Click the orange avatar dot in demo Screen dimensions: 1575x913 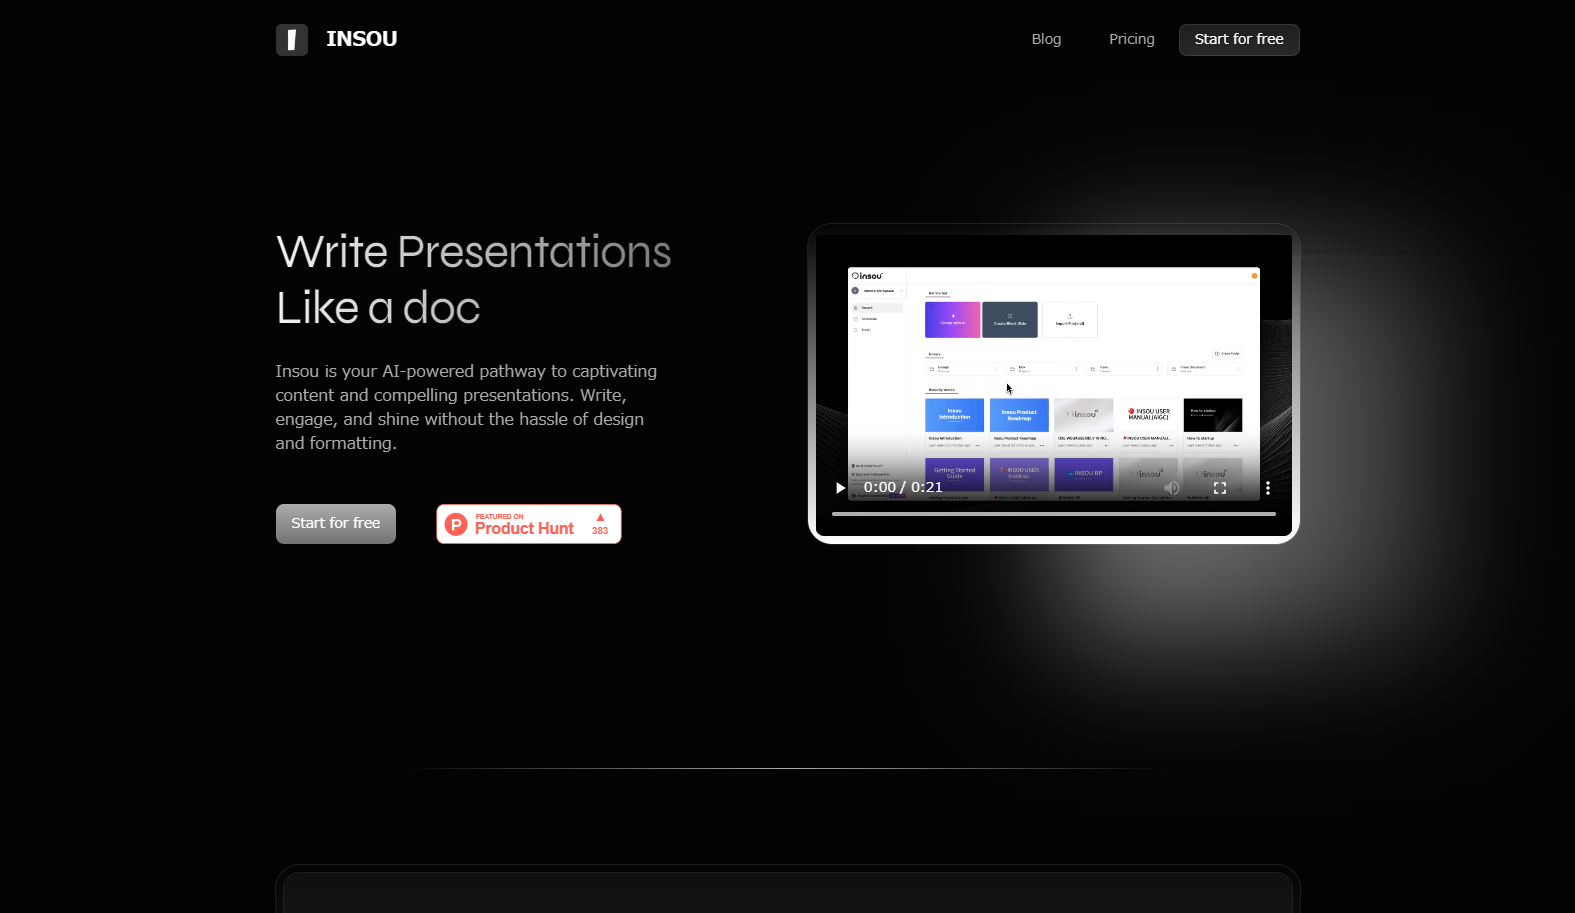(x=1254, y=276)
